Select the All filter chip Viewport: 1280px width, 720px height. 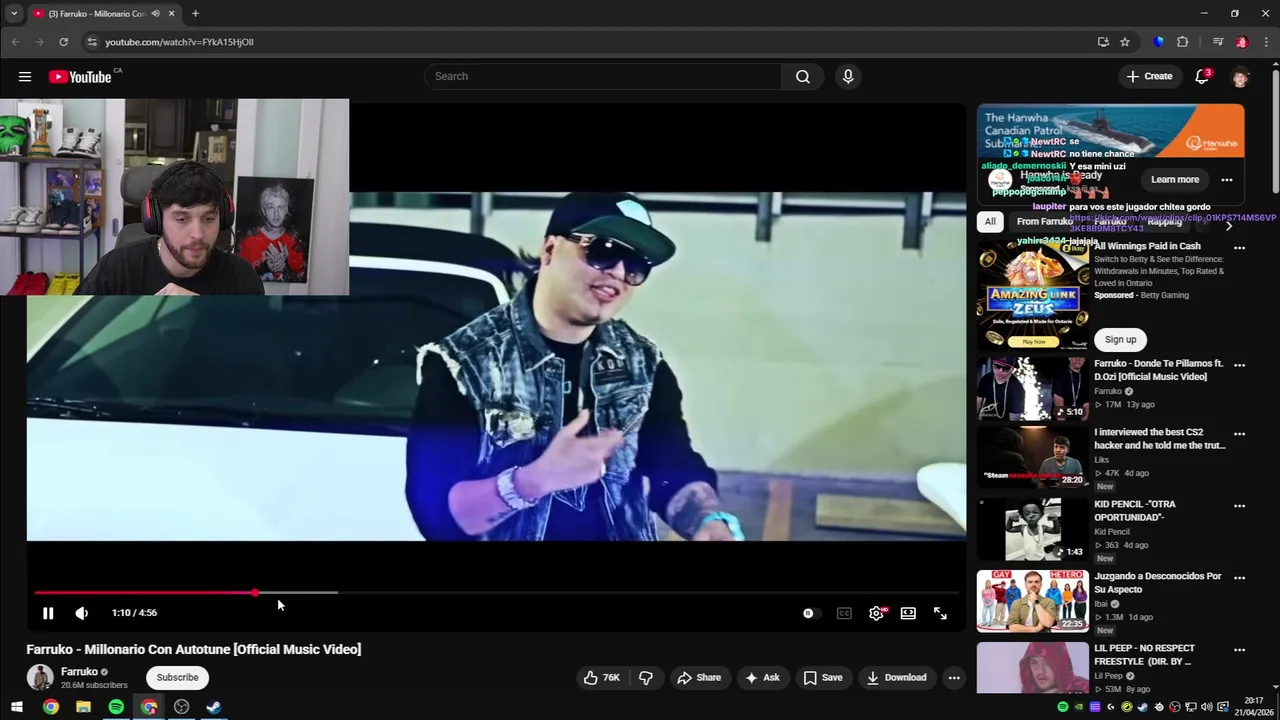click(x=990, y=221)
